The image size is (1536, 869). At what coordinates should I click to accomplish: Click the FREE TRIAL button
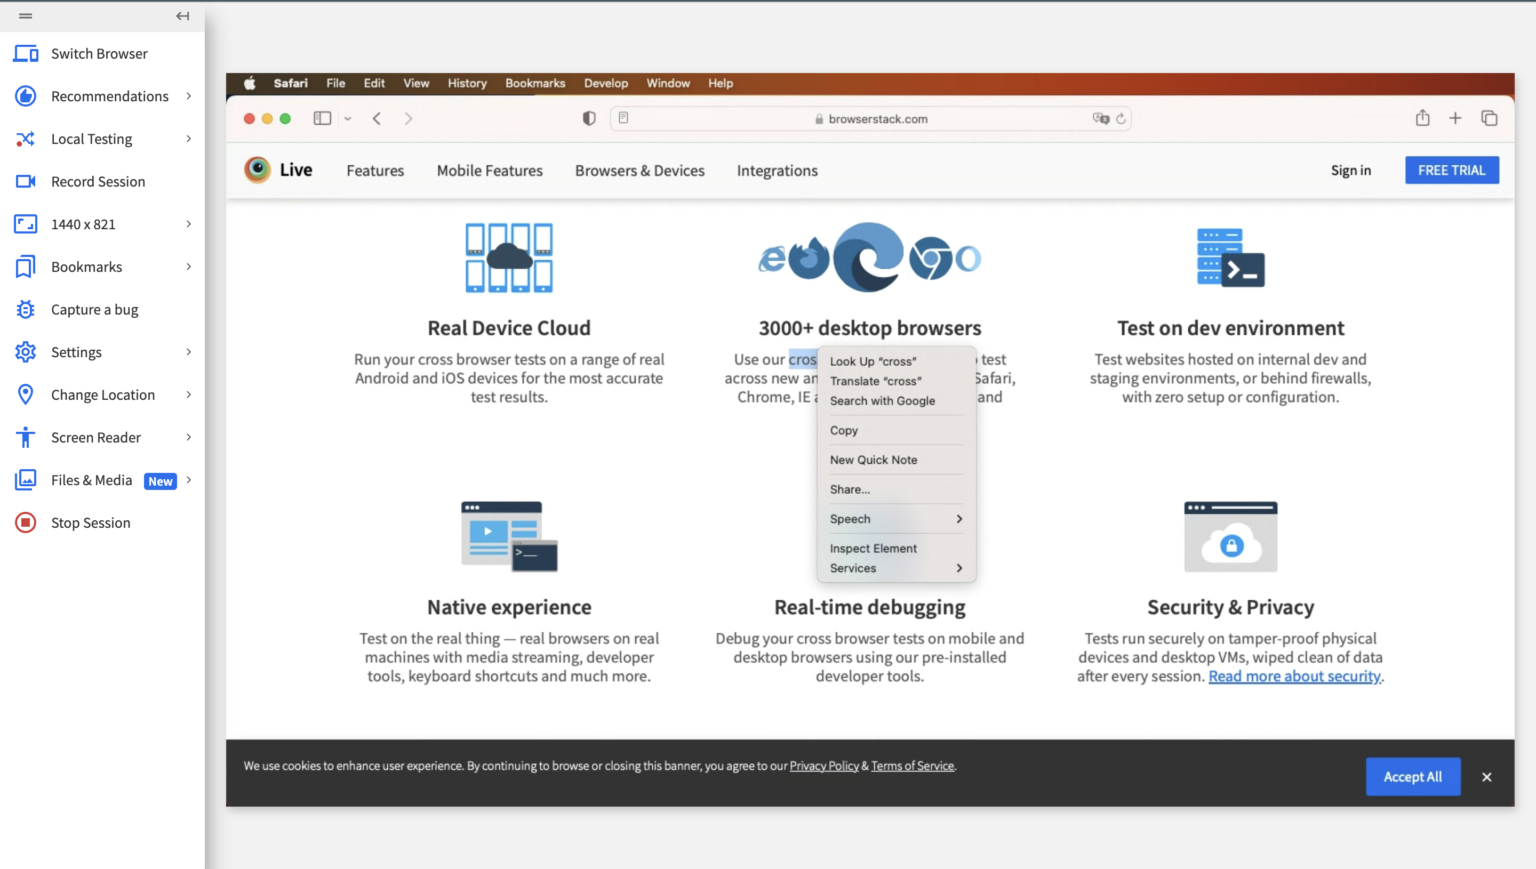tap(1452, 170)
